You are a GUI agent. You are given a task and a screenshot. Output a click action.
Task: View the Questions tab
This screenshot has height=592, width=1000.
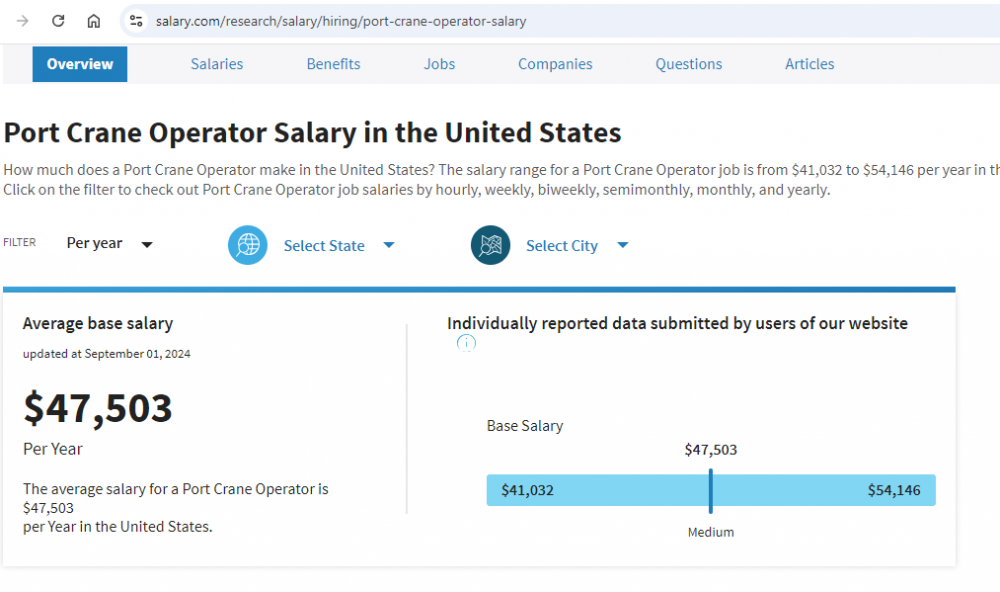pyautogui.click(x=688, y=64)
